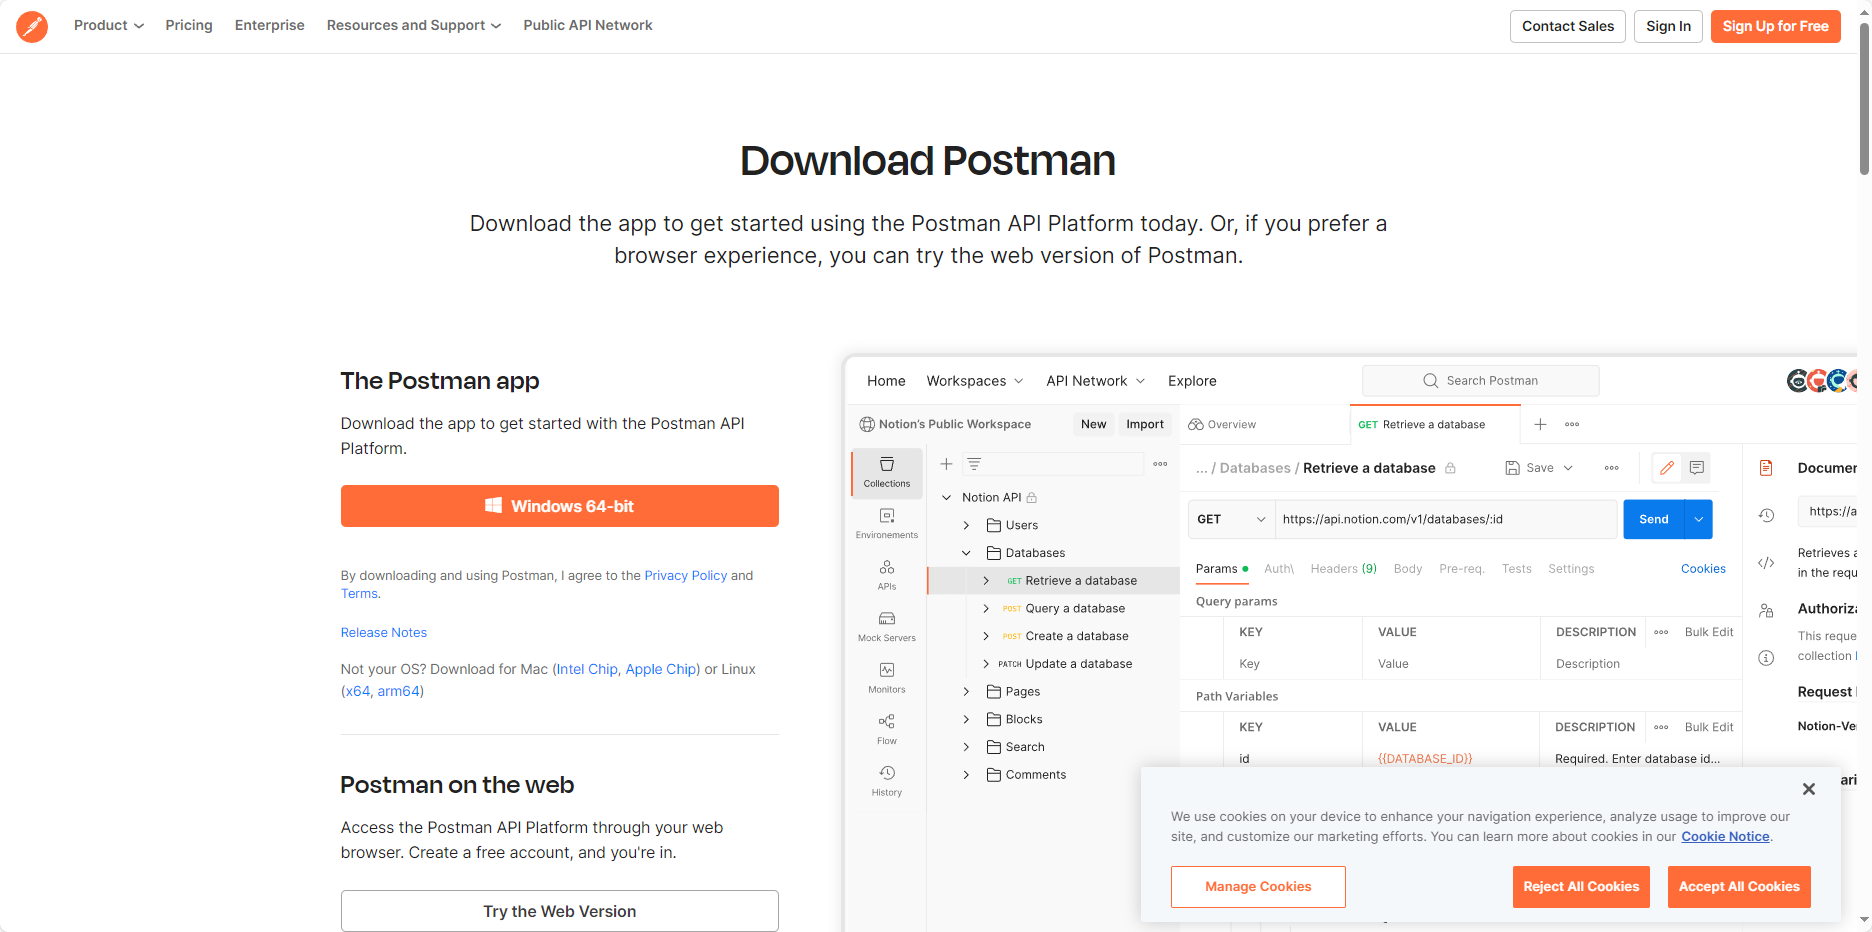Click the comments icon
This screenshot has height=932, width=1872.
[1697, 468]
